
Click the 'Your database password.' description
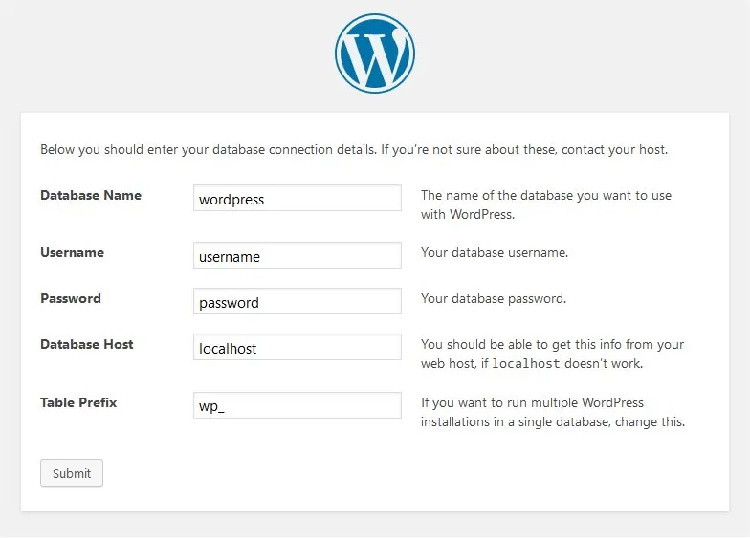(493, 298)
